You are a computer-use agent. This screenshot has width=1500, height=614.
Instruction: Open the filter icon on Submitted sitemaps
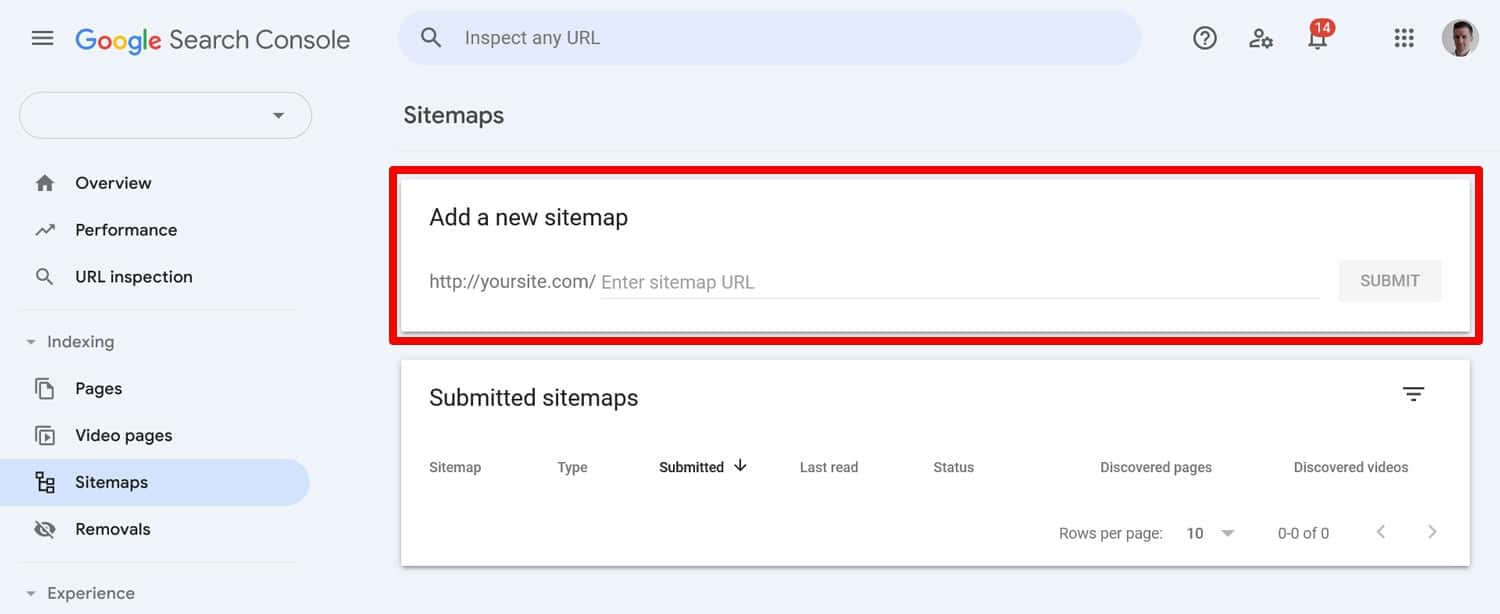1413,394
